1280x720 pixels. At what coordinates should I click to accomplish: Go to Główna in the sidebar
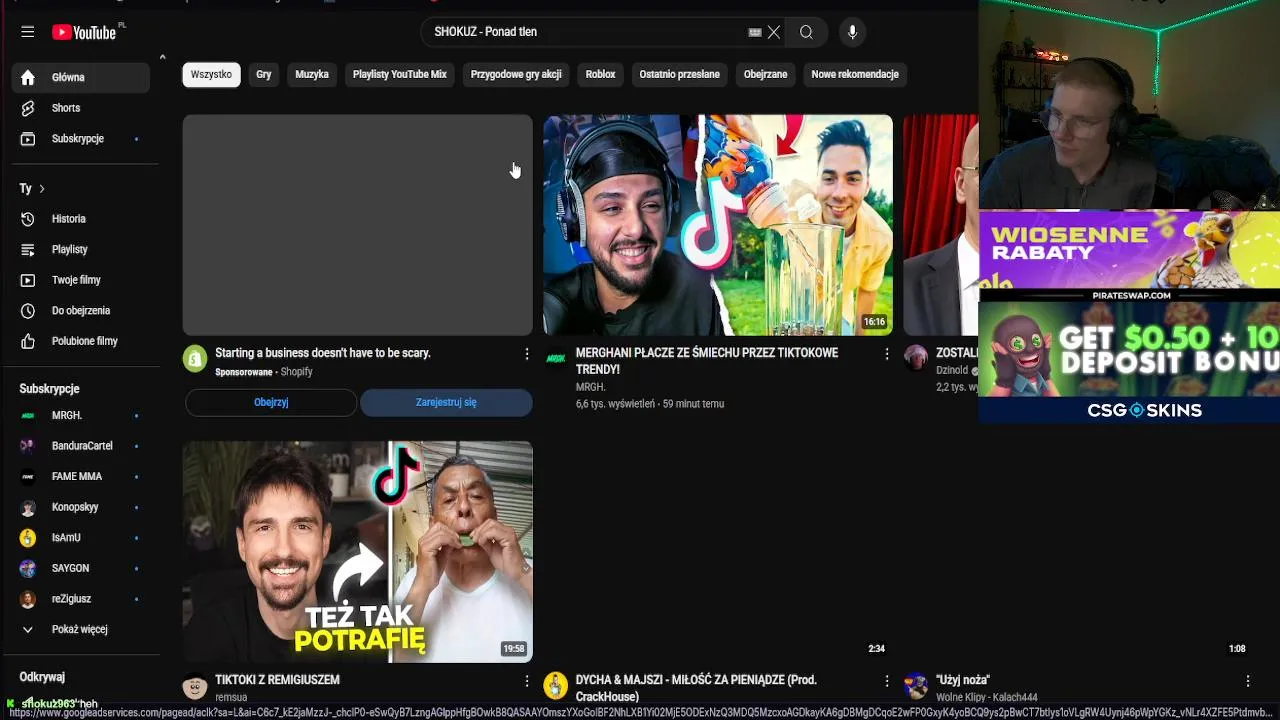click(x=81, y=77)
